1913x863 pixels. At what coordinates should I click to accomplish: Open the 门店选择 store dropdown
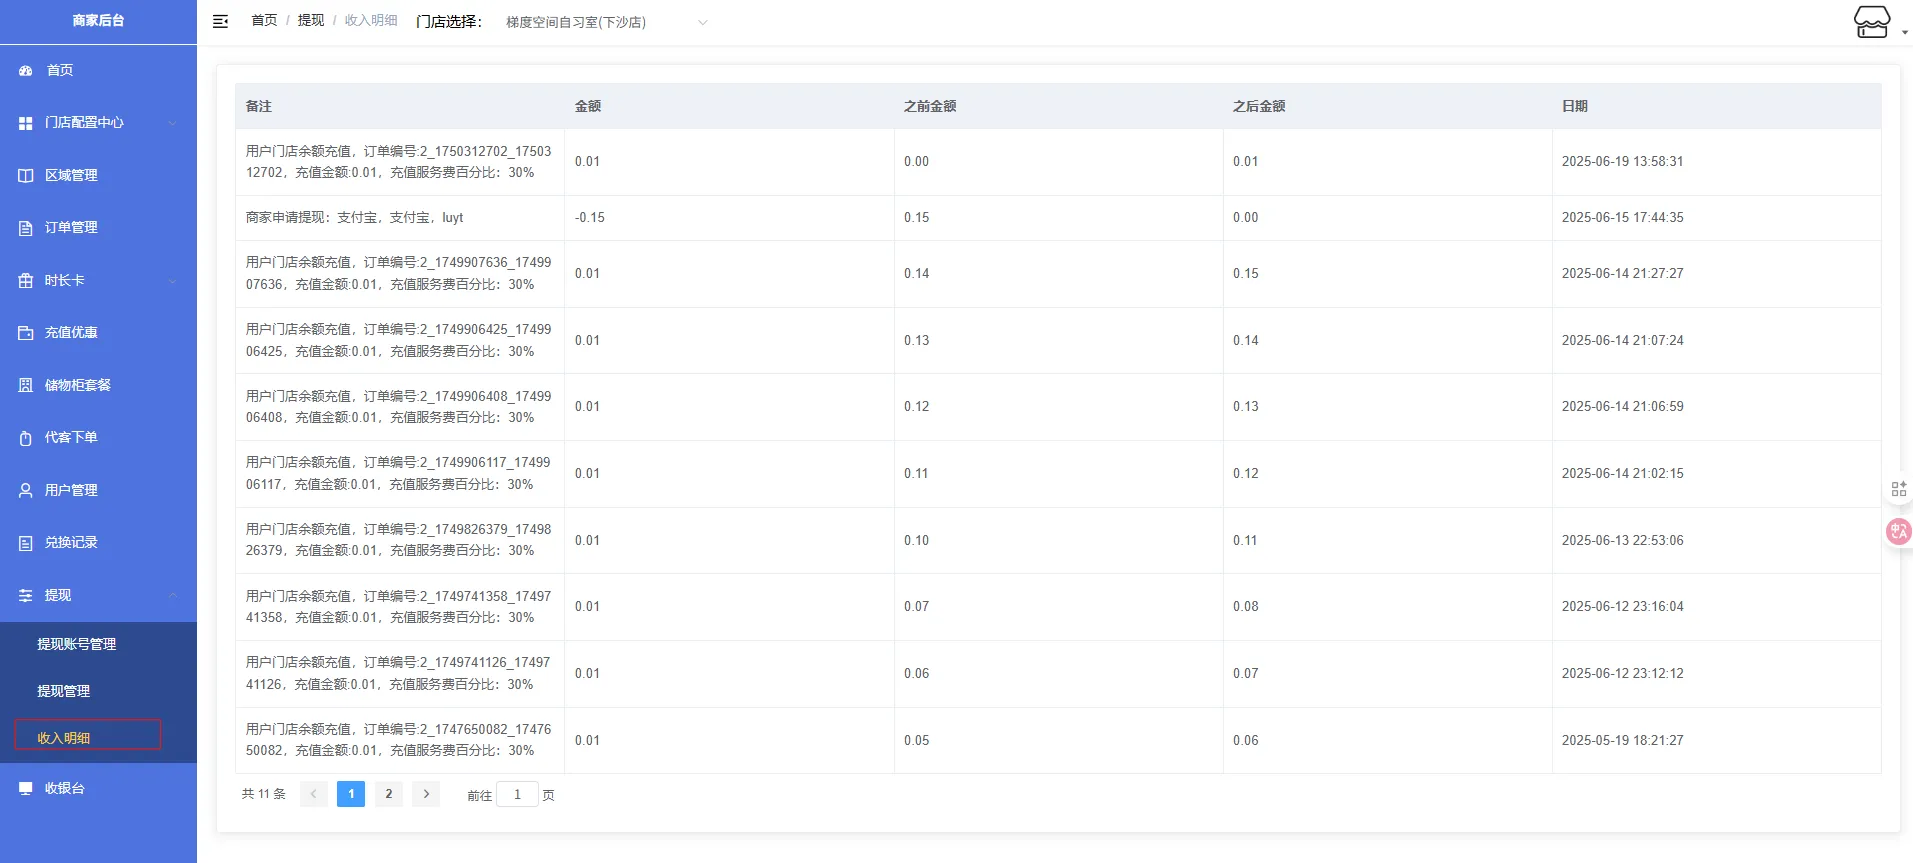[605, 22]
